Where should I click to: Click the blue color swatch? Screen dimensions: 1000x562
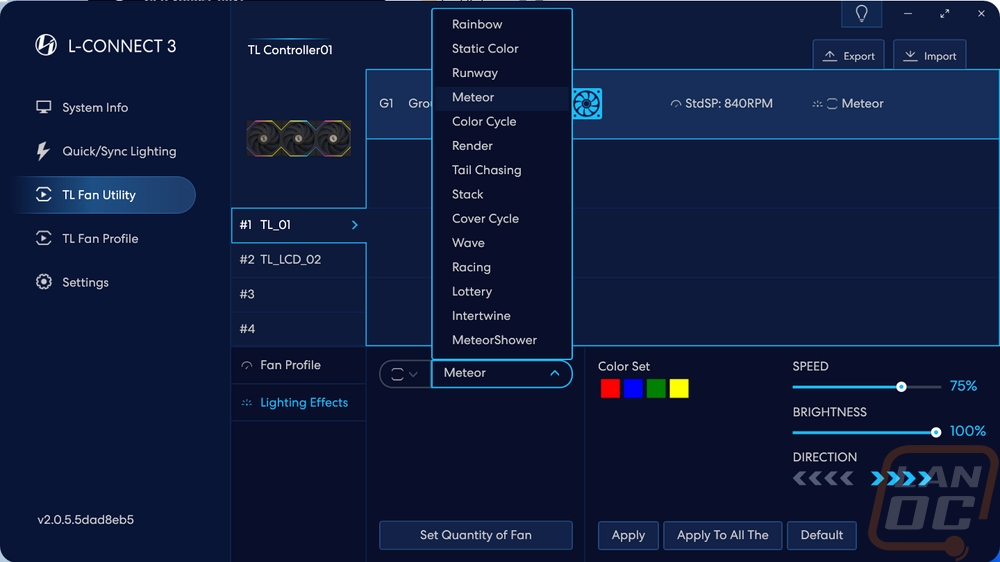[633, 388]
